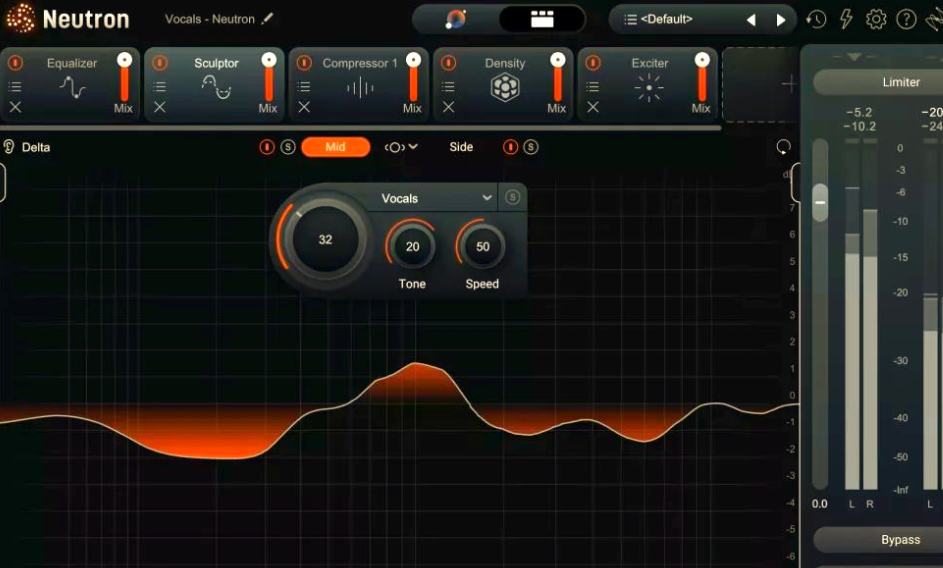943x568 pixels.
Task: Click the Exciter Mix slider
Action: pos(702,79)
